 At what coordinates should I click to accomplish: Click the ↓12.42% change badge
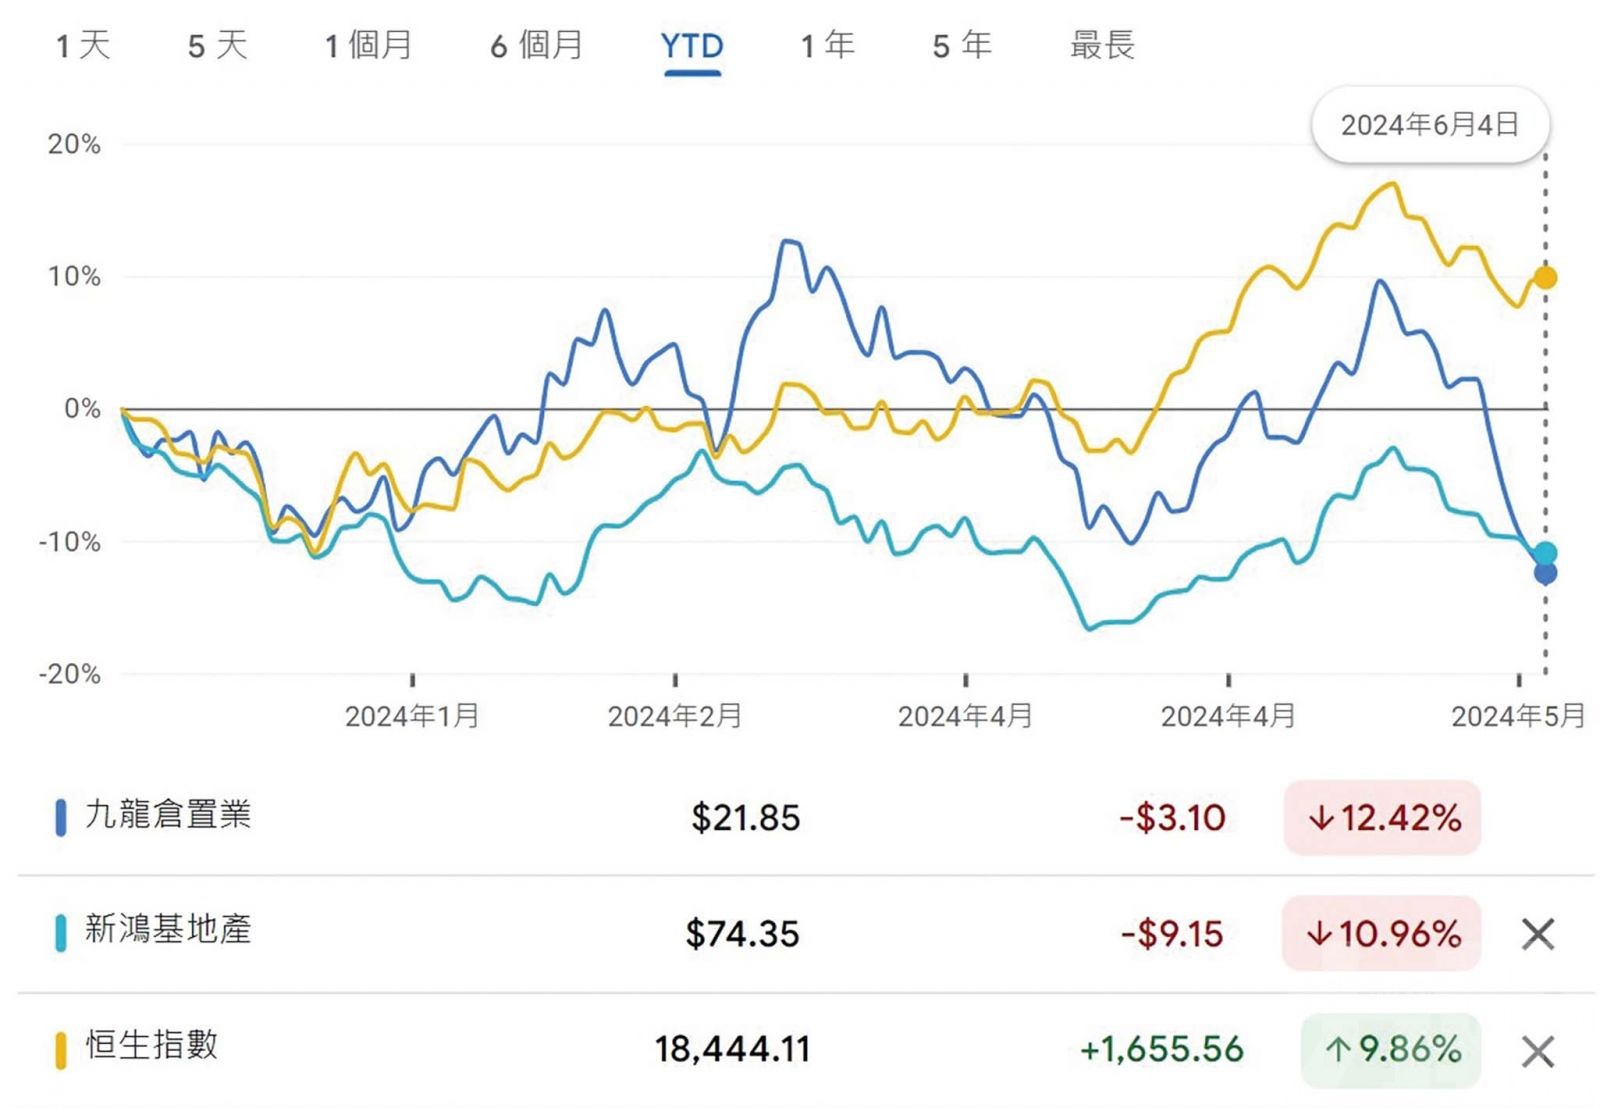coord(1382,818)
